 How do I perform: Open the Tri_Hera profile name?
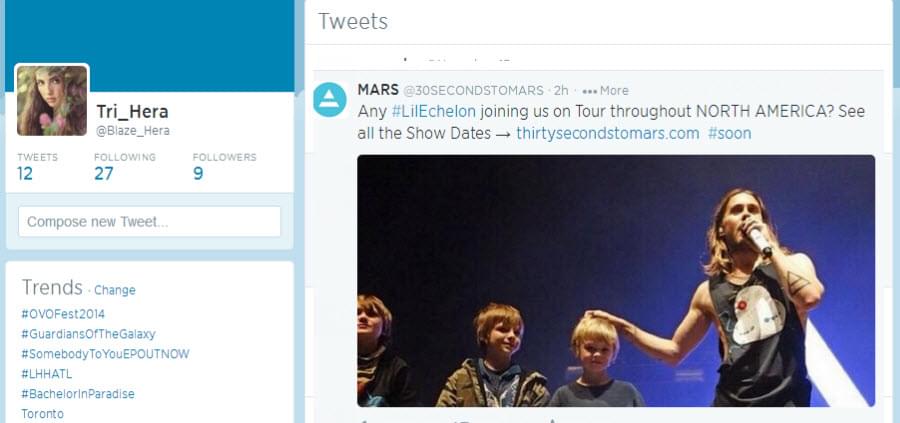pyautogui.click(x=133, y=111)
